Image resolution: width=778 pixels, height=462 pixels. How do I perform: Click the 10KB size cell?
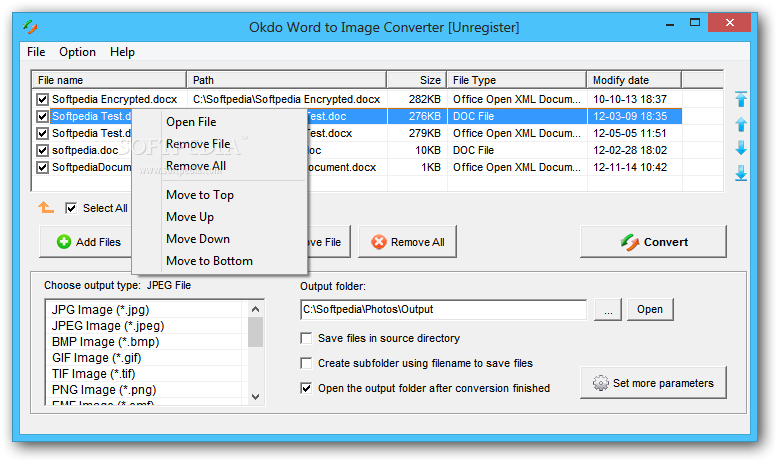point(428,150)
